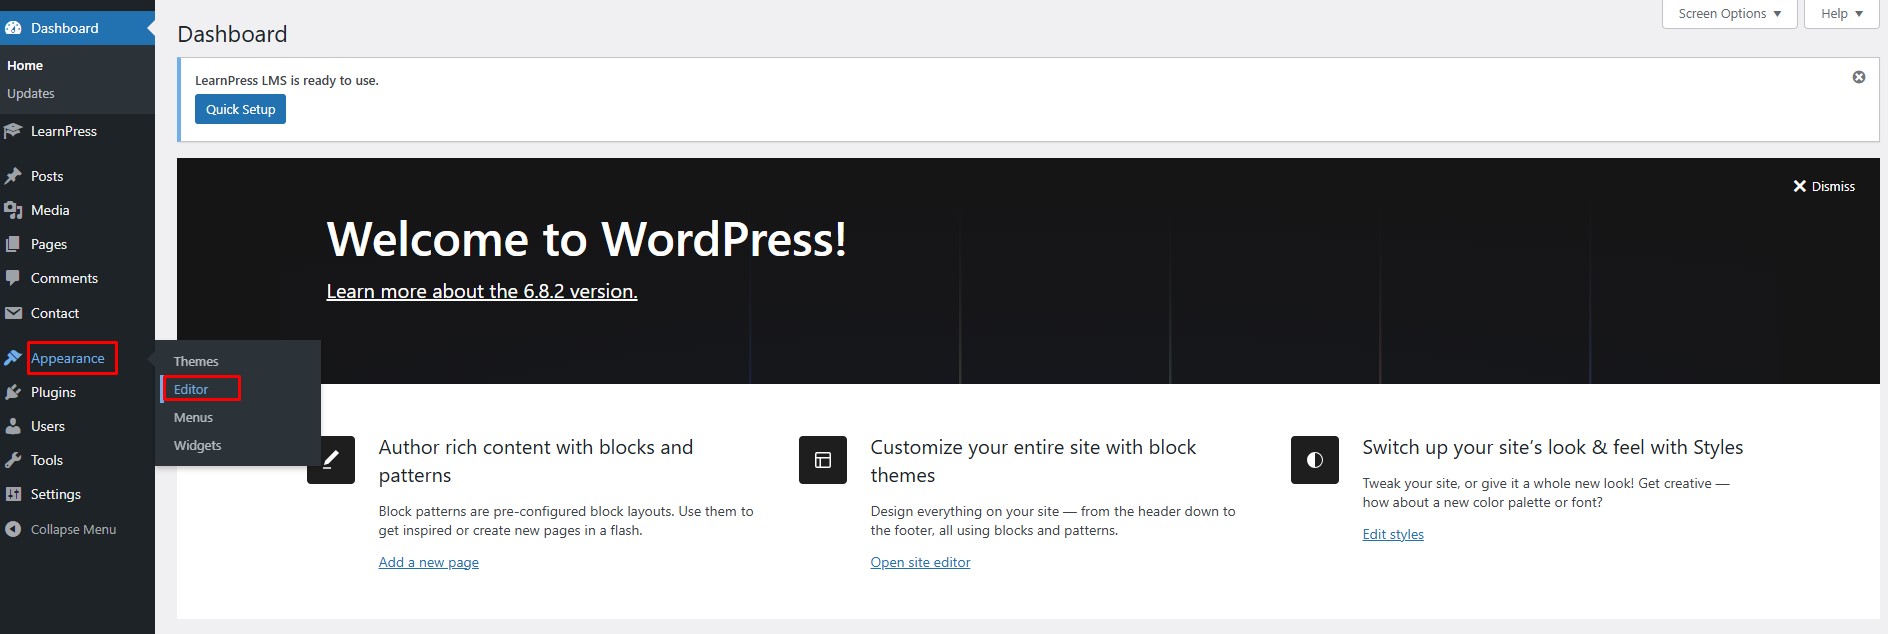Viewport: 1888px width, 634px height.
Task: Click the LearnPress LMS is ready to use text
Action: (287, 80)
